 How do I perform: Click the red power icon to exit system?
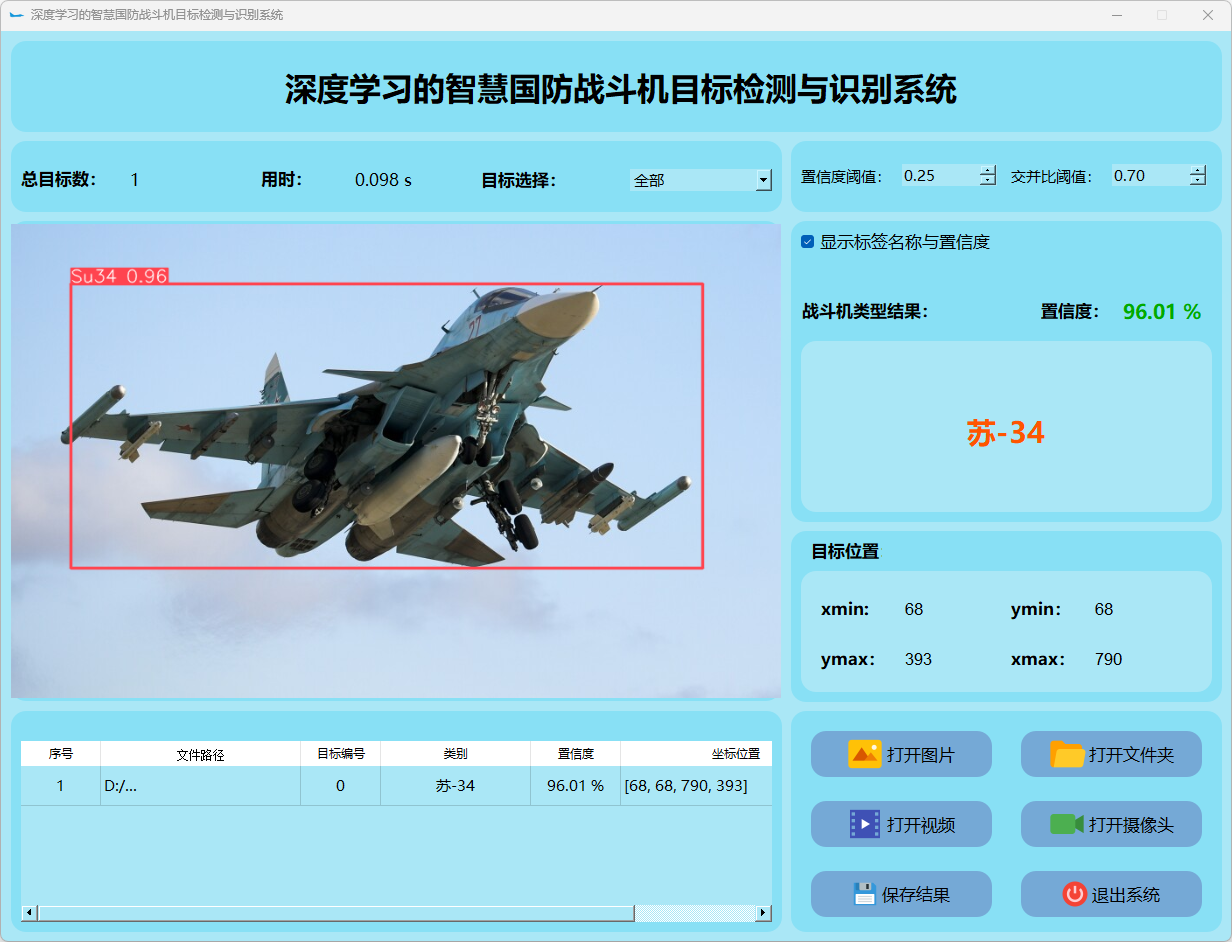[1074, 894]
